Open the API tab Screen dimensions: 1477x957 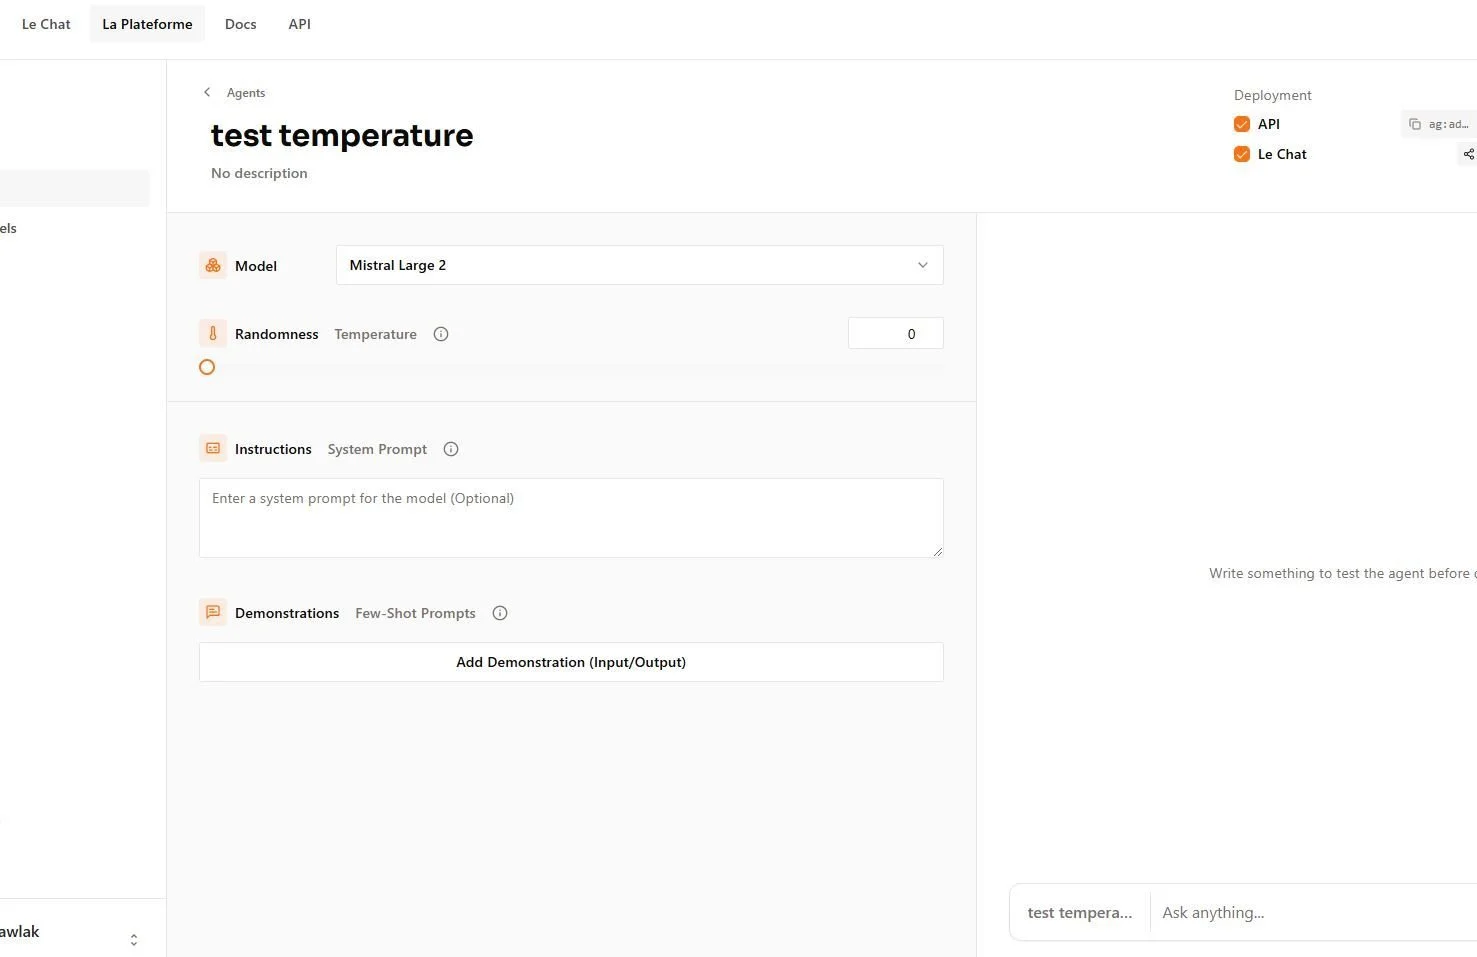pos(299,24)
